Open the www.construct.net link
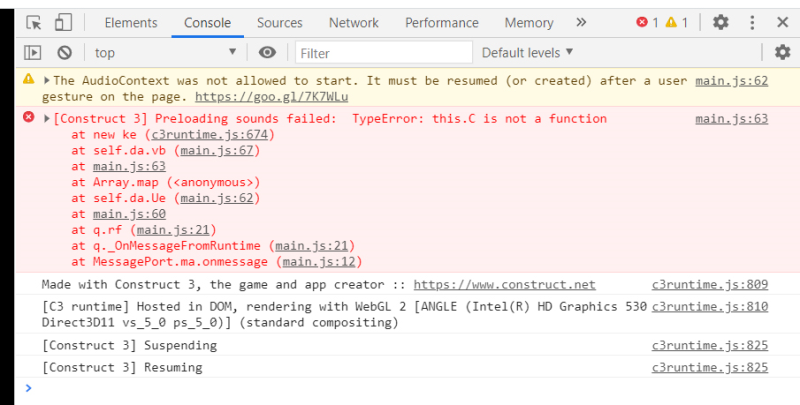This screenshot has width=800, height=405. click(x=505, y=285)
